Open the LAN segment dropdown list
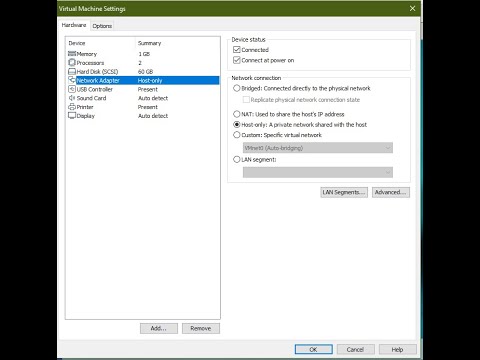Viewport: 480px width, 360px height. (x=318, y=172)
